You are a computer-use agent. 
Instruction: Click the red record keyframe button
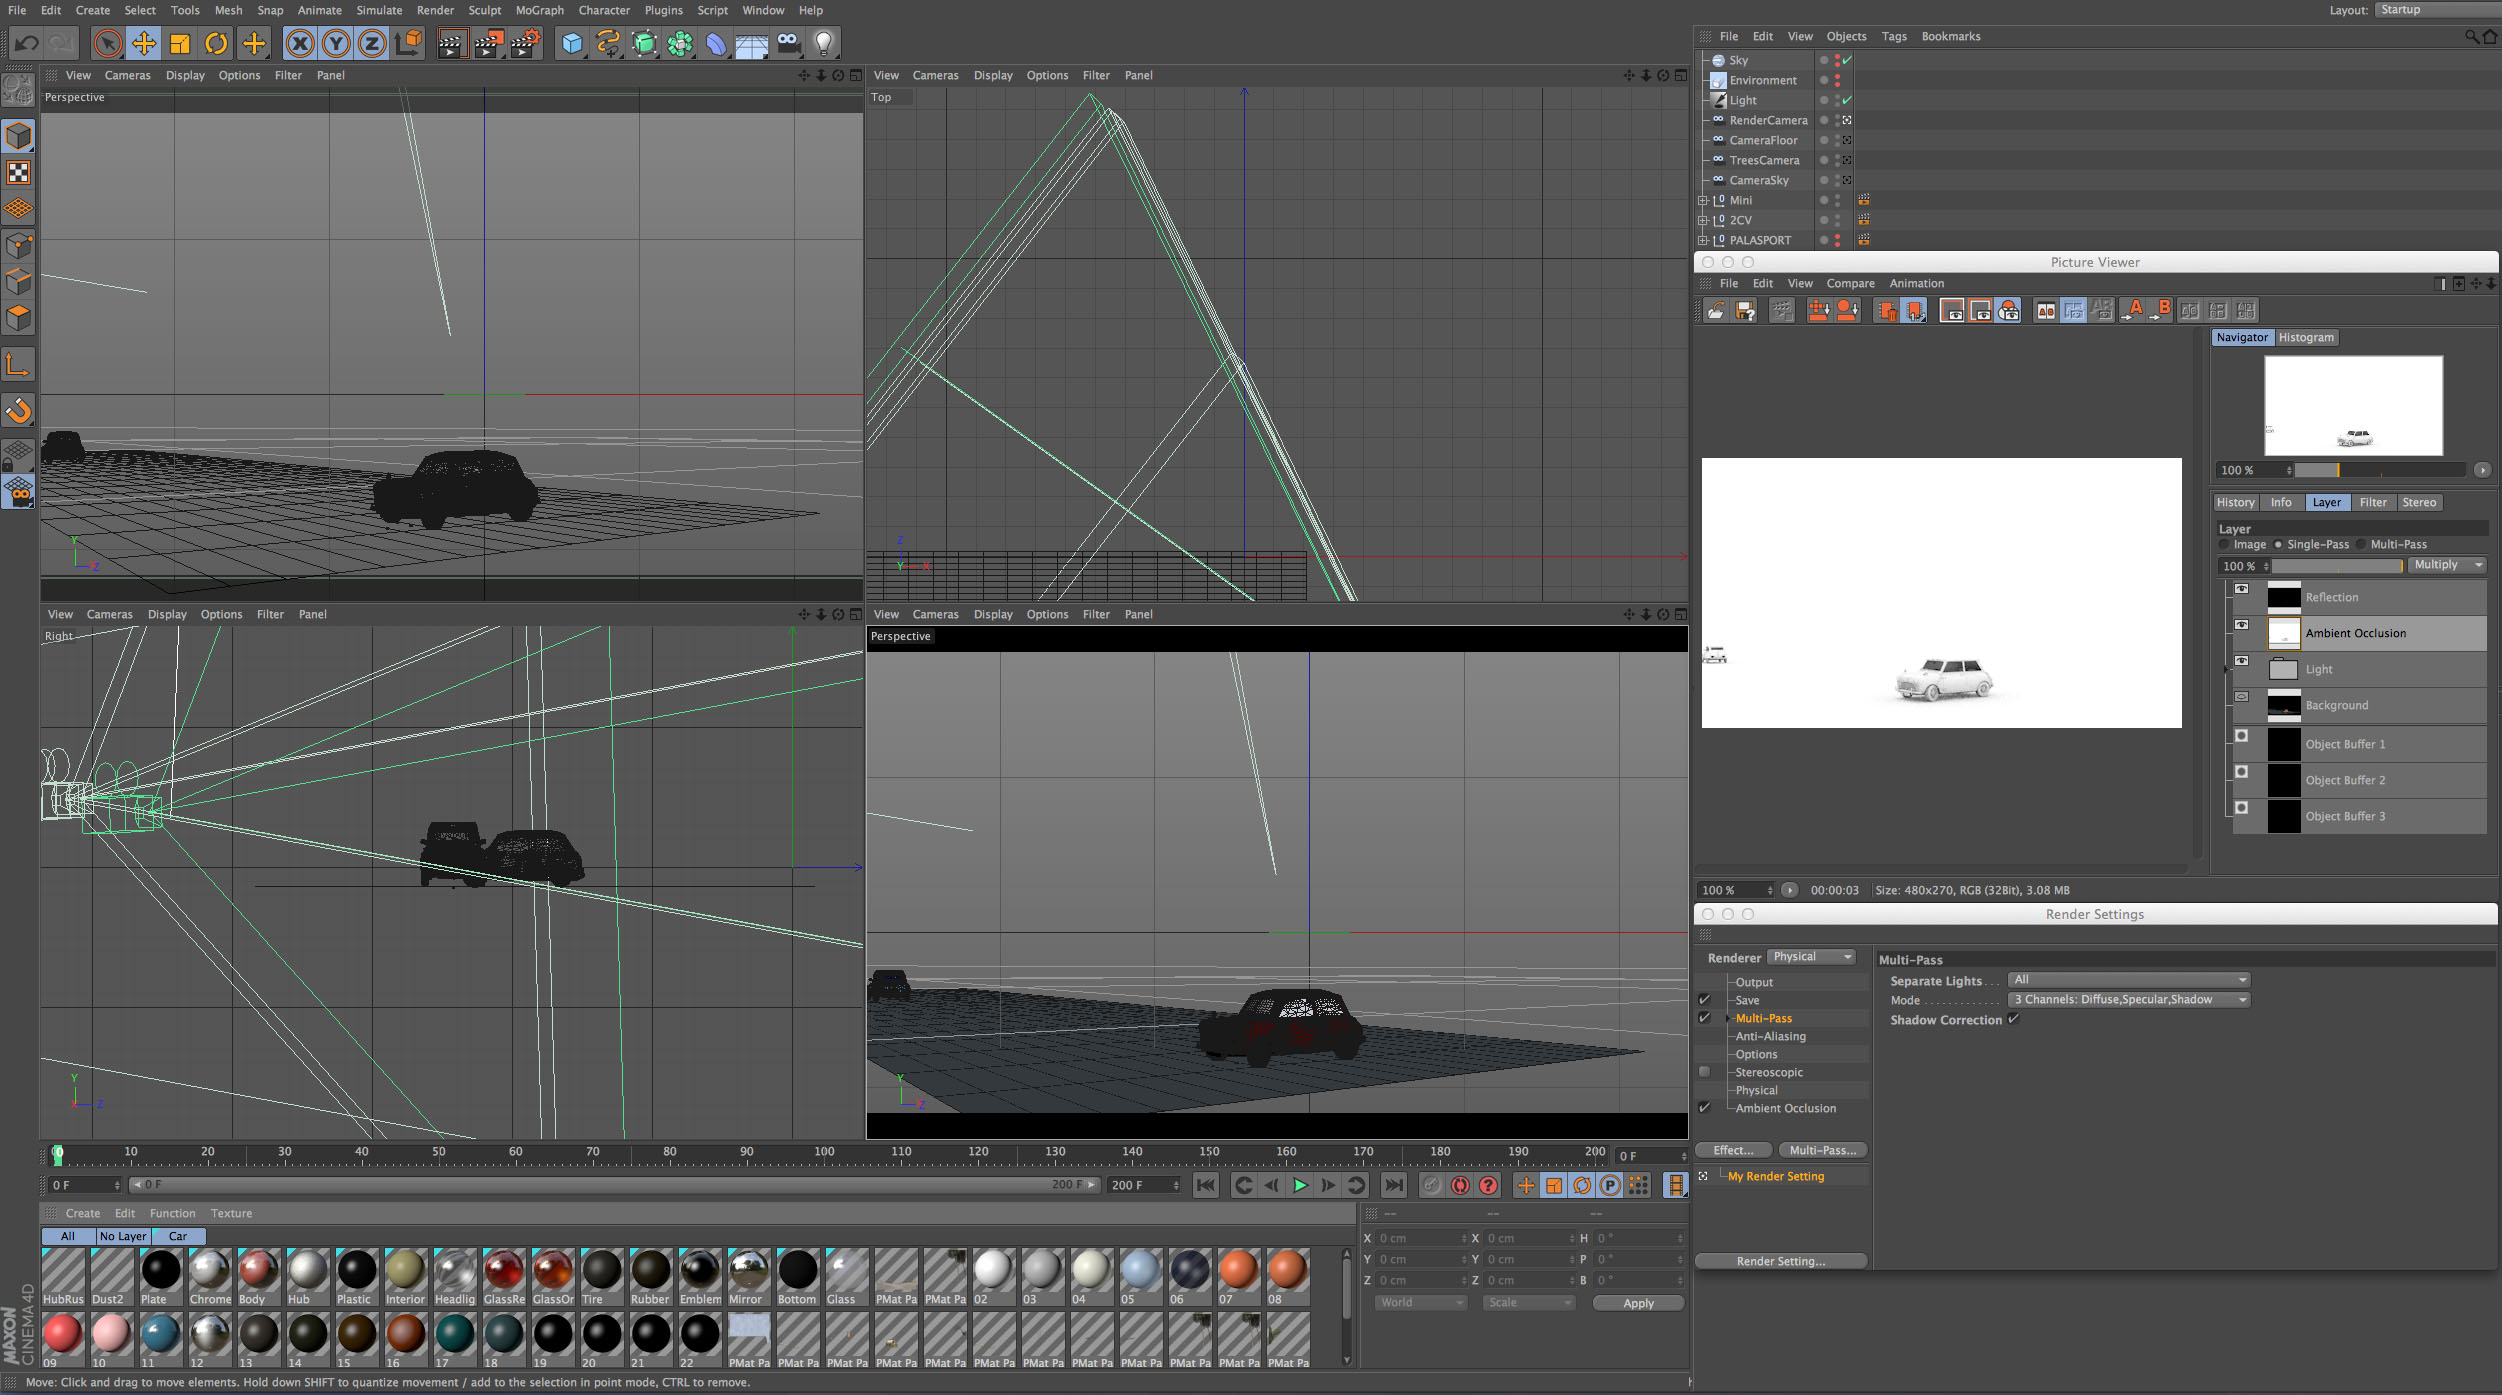coord(1460,1185)
